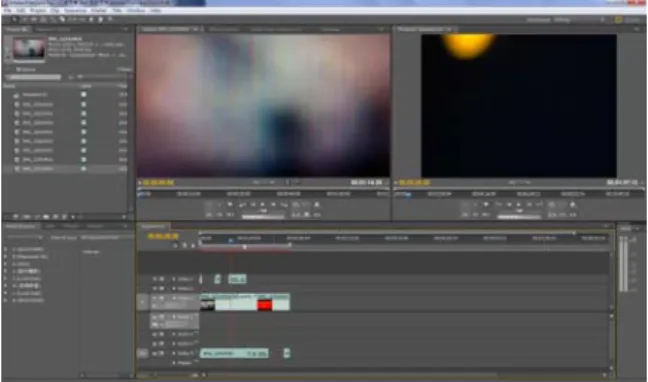Open the Program monitor panel menu

[x=637, y=29]
